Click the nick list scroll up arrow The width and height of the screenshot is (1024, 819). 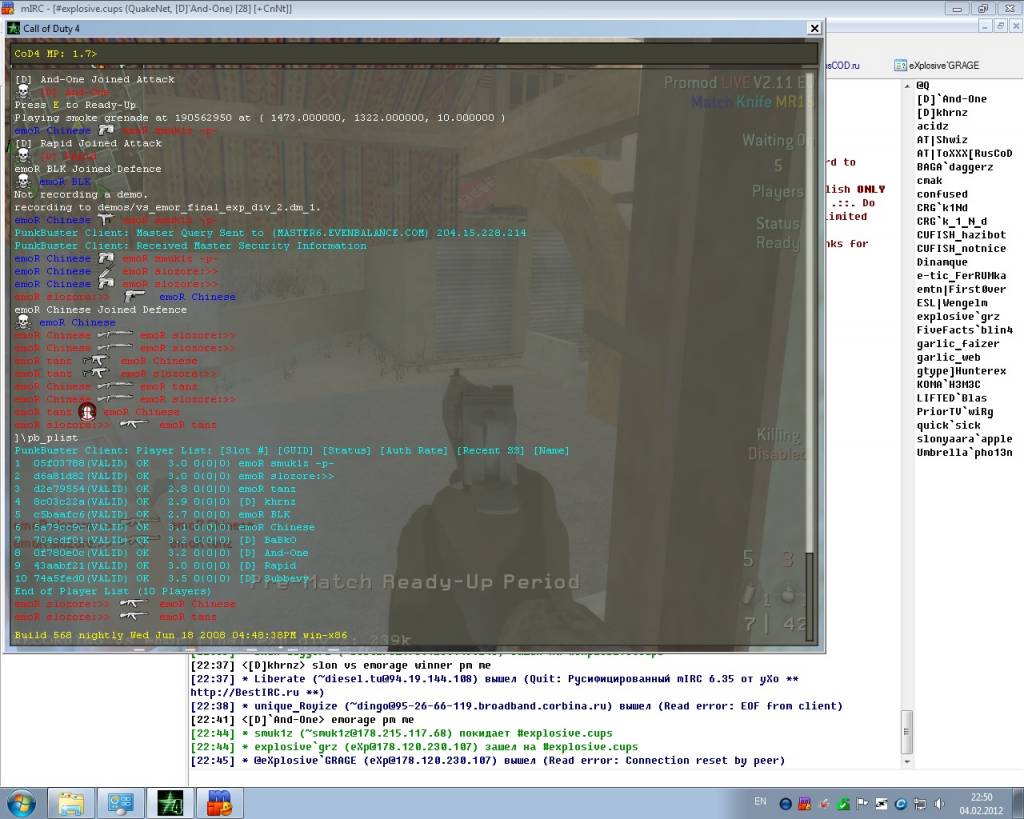[x=907, y=86]
